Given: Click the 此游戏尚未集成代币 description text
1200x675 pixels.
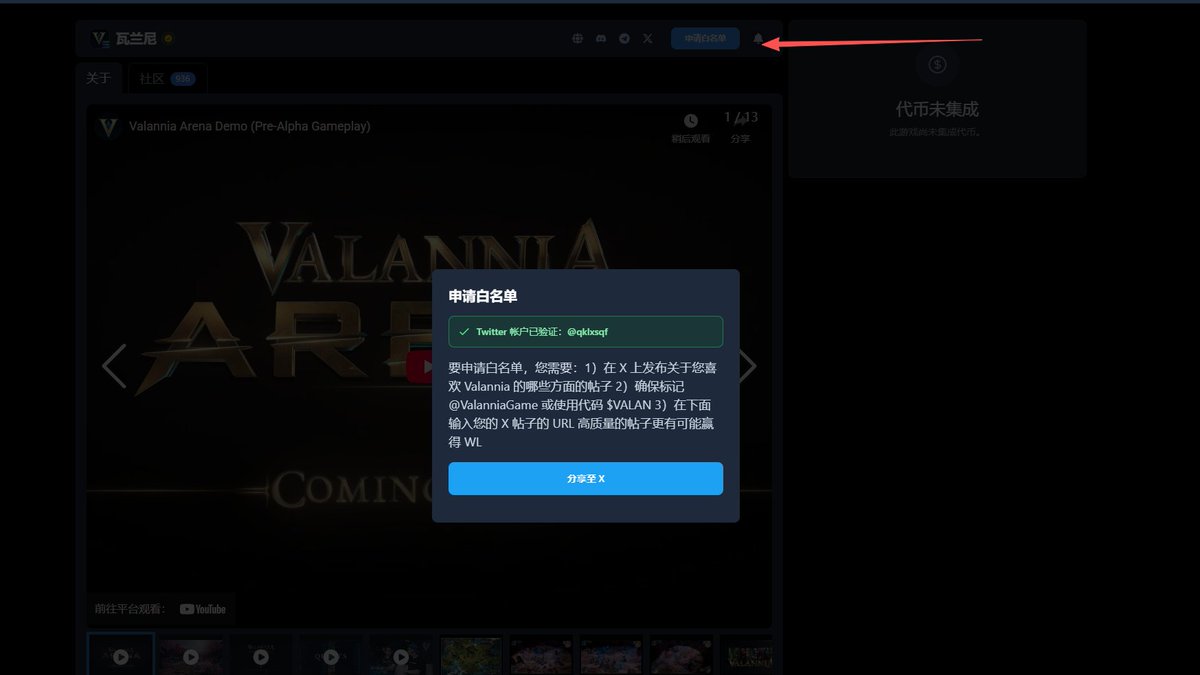Looking at the screenshot, I should point(937,132).
